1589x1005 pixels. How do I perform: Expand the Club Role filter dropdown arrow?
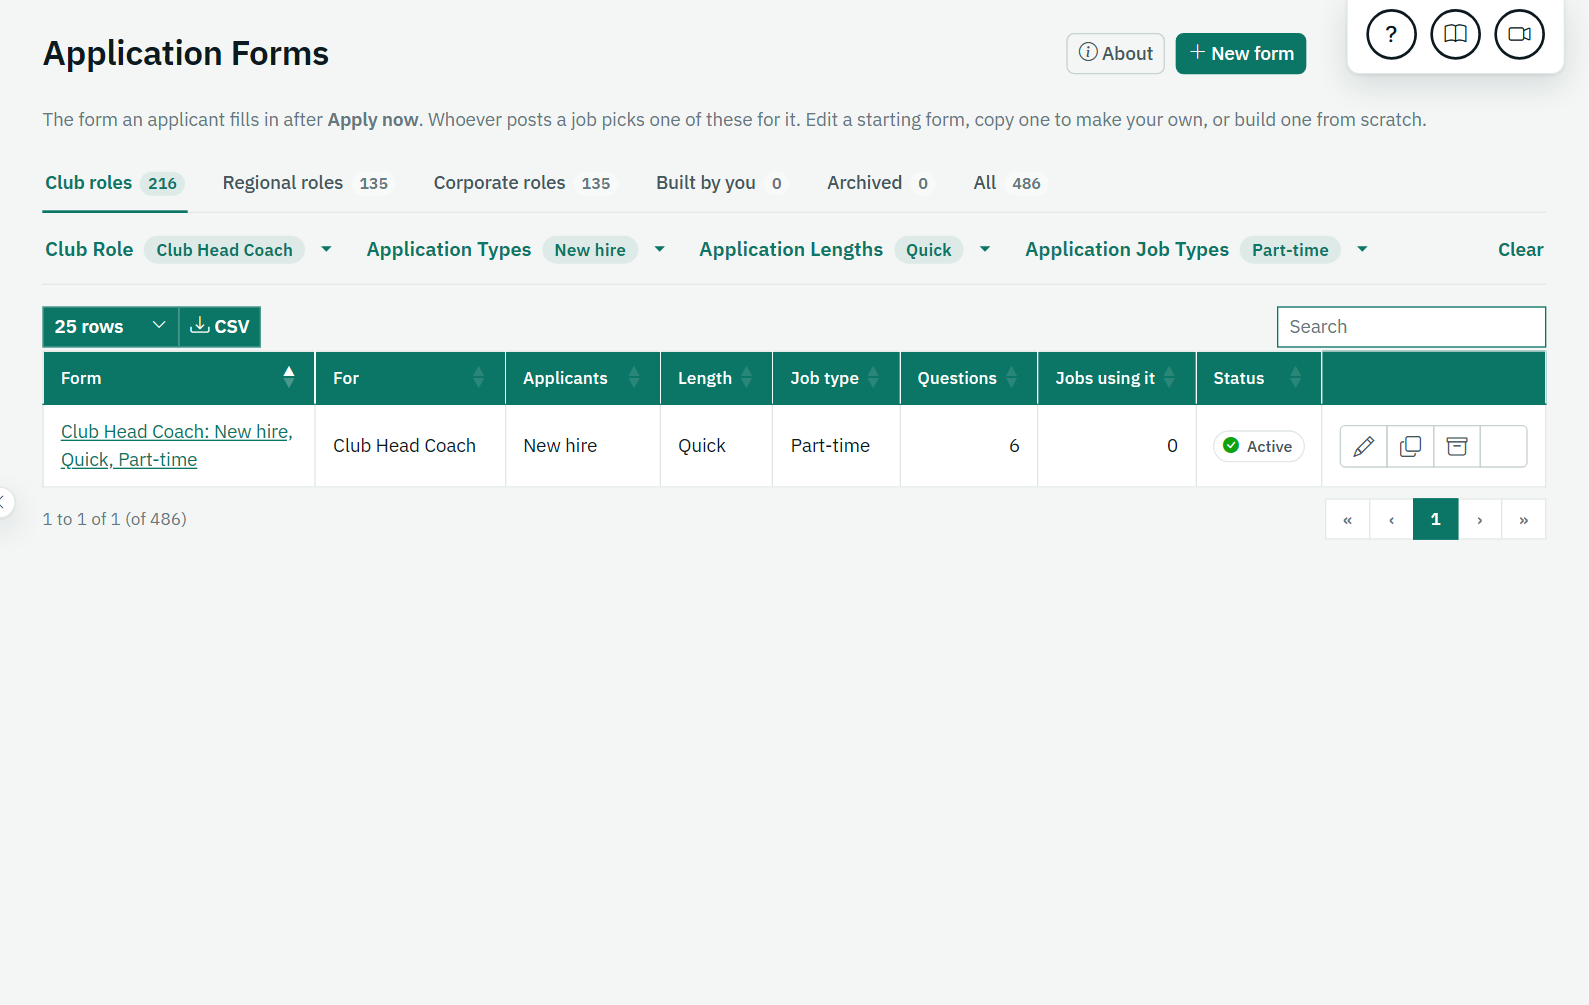pyautogui.click(x=326, y=250)
